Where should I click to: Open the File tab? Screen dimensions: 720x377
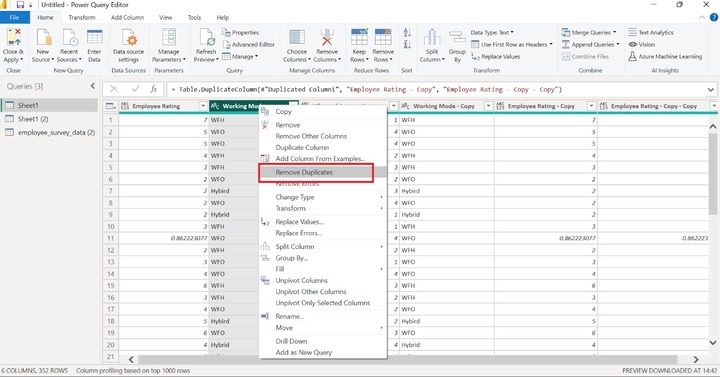[15, 17]
